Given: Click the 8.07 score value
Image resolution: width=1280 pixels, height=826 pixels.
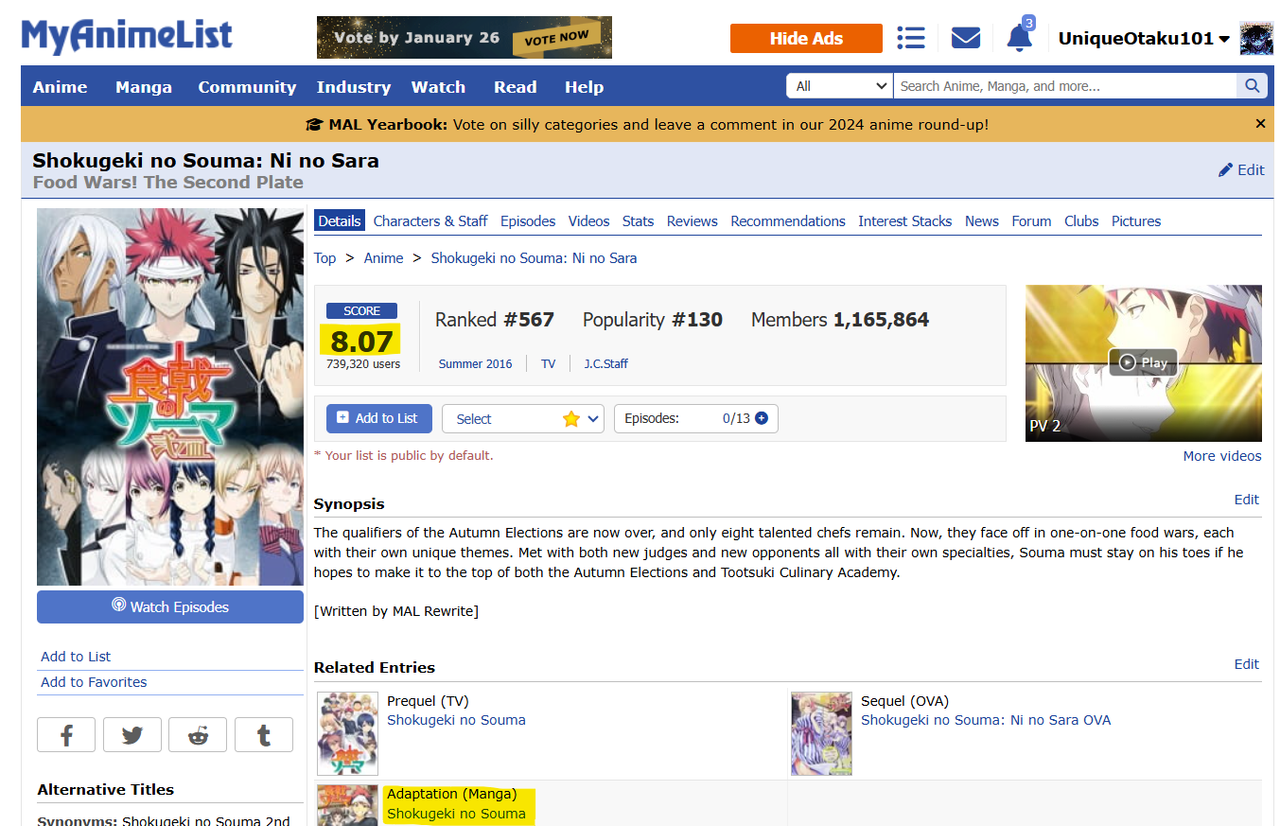Looking at the screenshot, I should pyautogui.click(x=361, y=340).
